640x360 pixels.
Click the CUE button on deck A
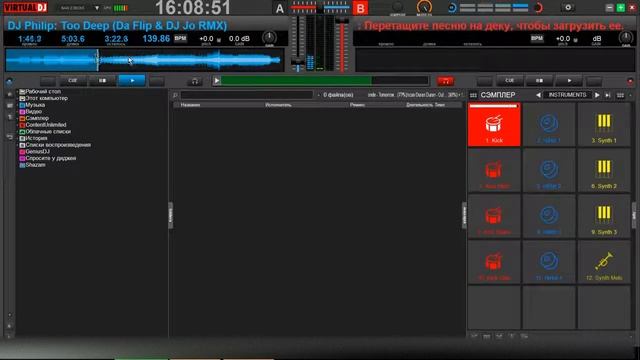[x=73, y=80]
